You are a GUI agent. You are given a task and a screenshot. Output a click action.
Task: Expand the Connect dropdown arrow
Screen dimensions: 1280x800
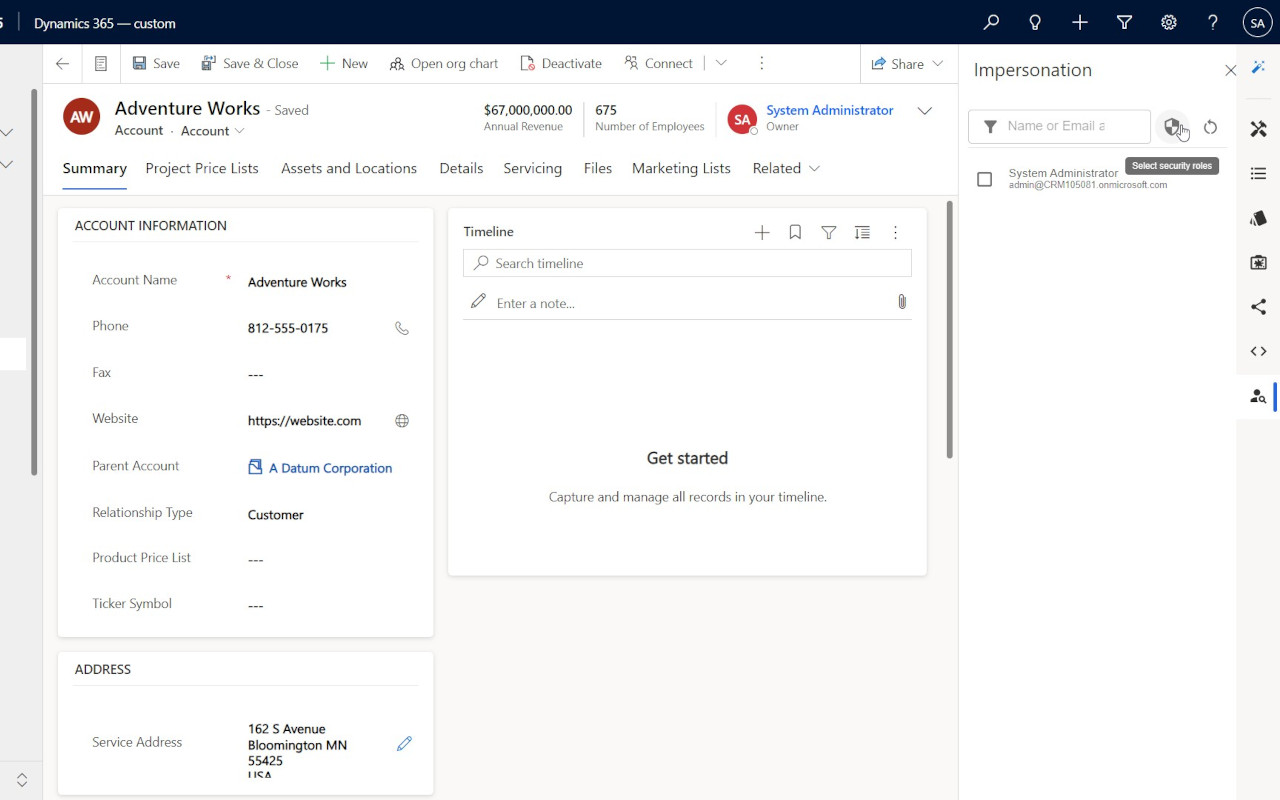721,63
